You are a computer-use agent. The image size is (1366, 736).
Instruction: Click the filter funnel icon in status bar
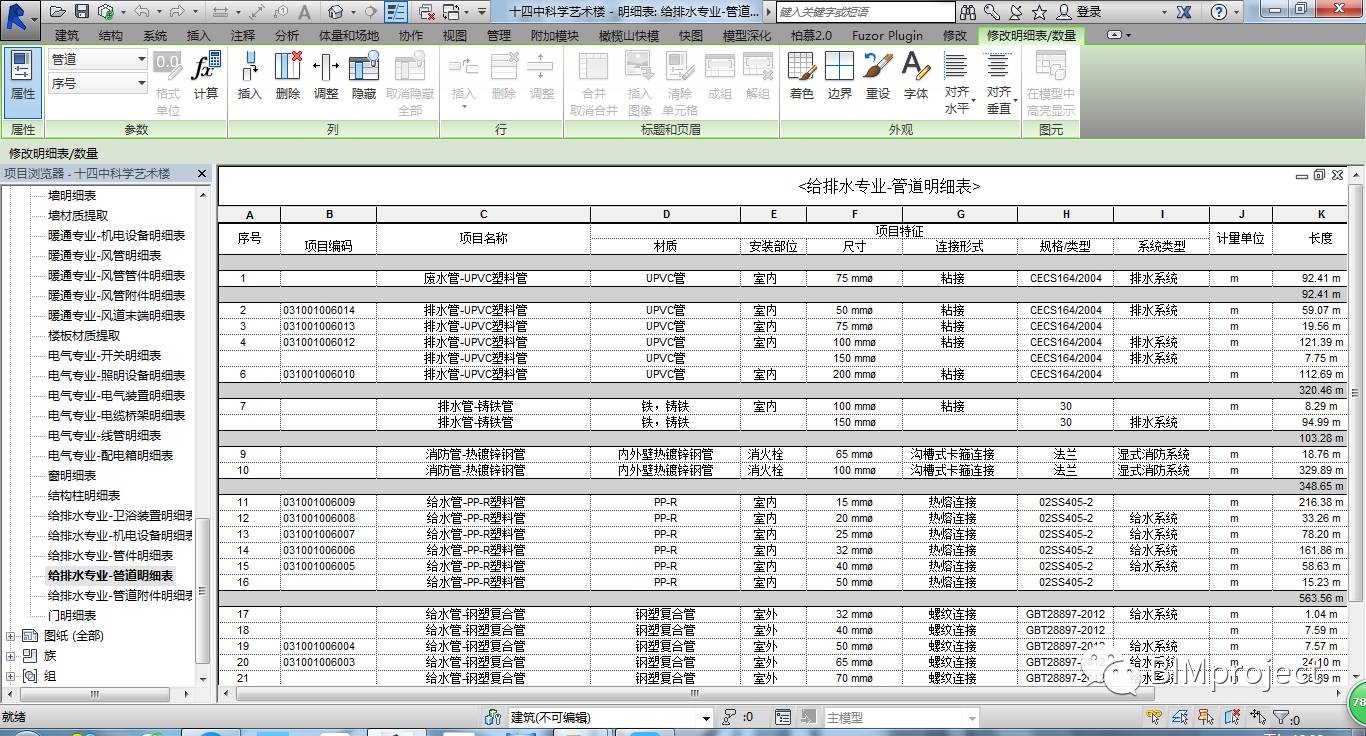click(x=1279, y=718)
